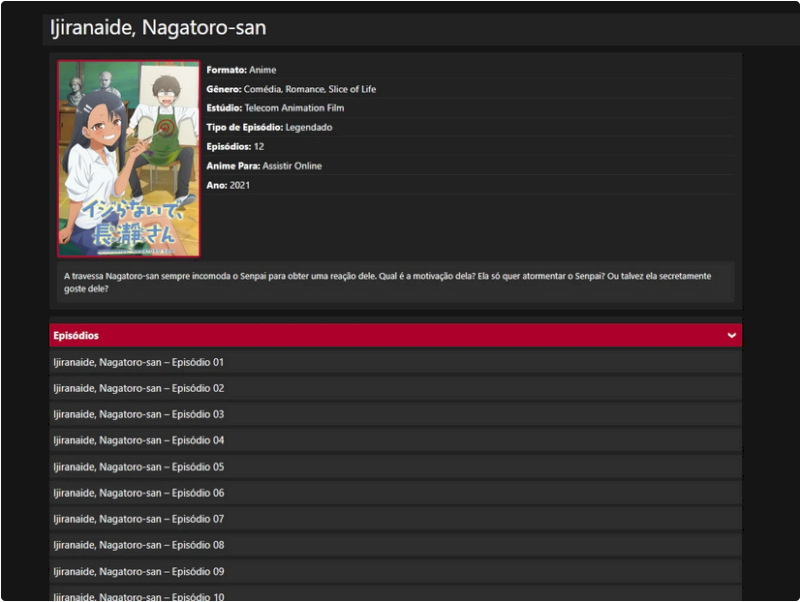Screen dimensions: 800x602
Task: Launch Ijiranaide, Nagatoro-san Episódio 09
Action: point(139,572)
